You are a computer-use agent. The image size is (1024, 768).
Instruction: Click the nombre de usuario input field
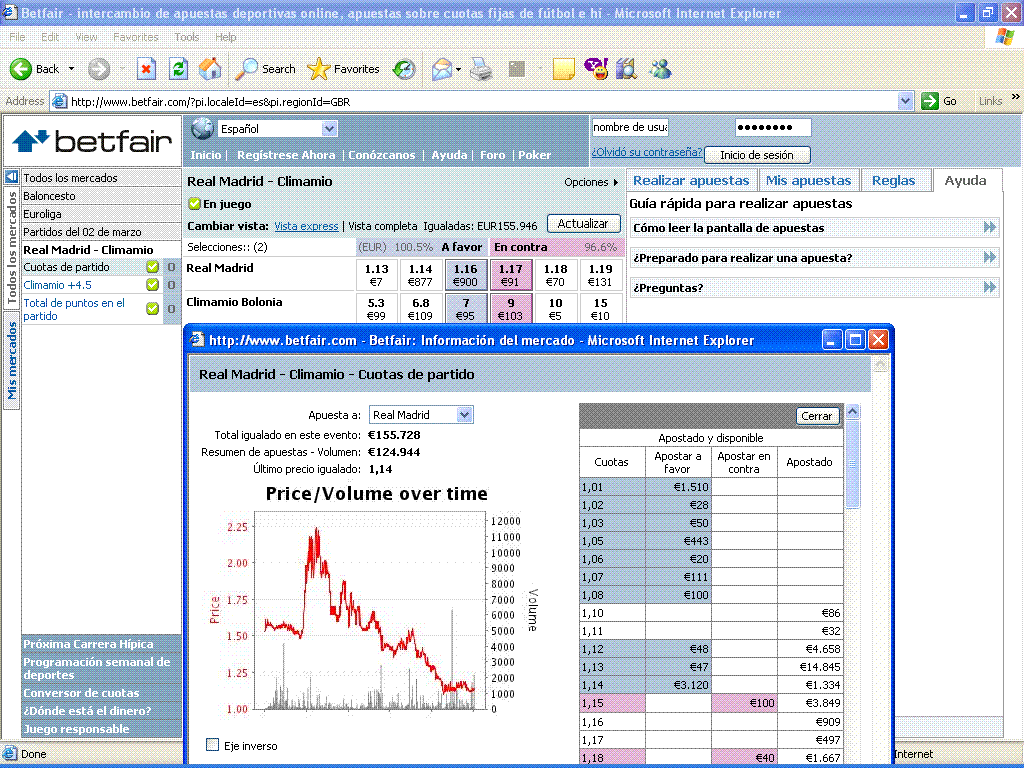[x=630, y=127]
